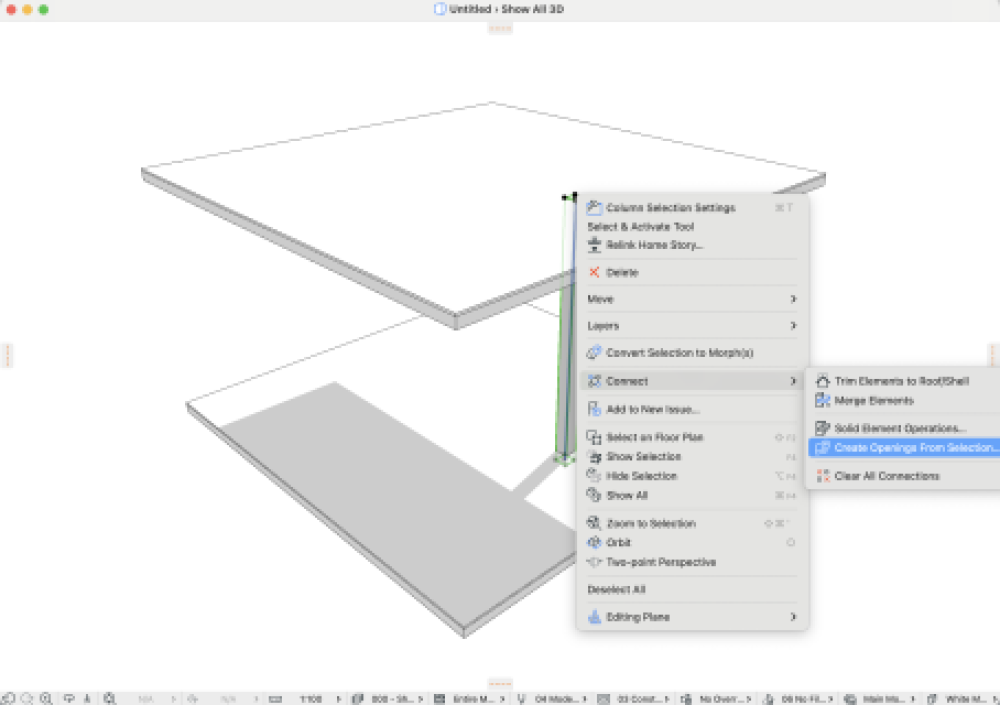Click the Clear All Connections icon

823,477
